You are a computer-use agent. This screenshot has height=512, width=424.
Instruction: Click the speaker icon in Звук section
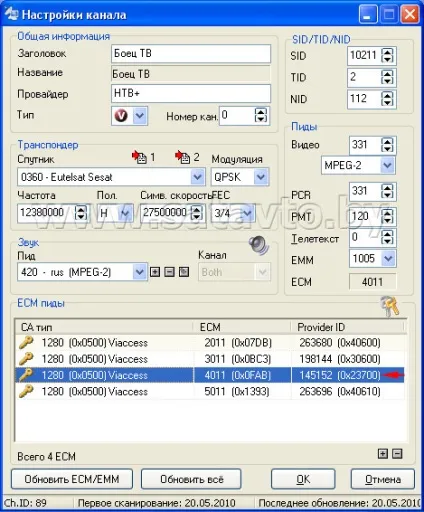259,245
